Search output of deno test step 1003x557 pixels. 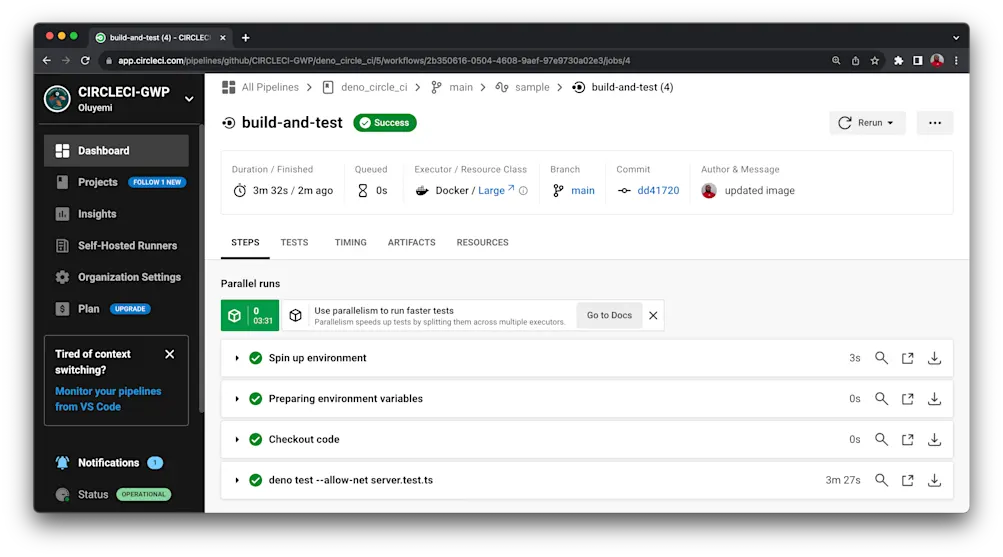click(881, 480)
